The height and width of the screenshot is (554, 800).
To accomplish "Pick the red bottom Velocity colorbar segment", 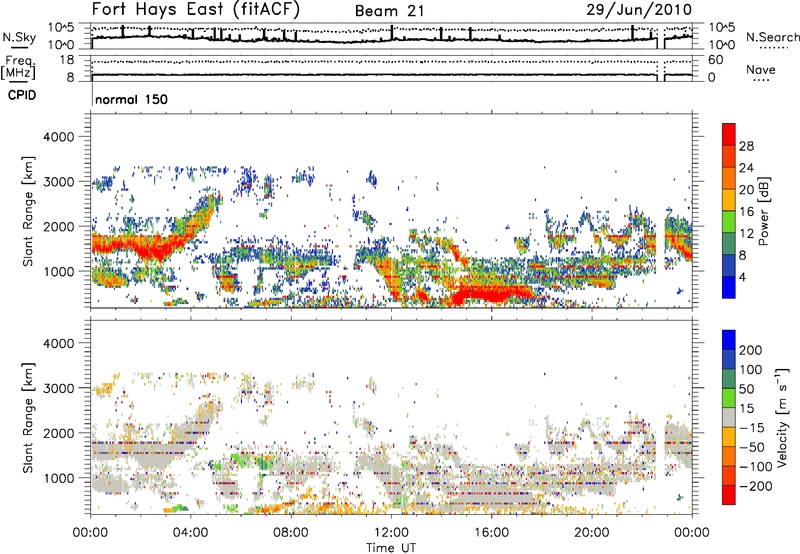I will click(729, 495).
